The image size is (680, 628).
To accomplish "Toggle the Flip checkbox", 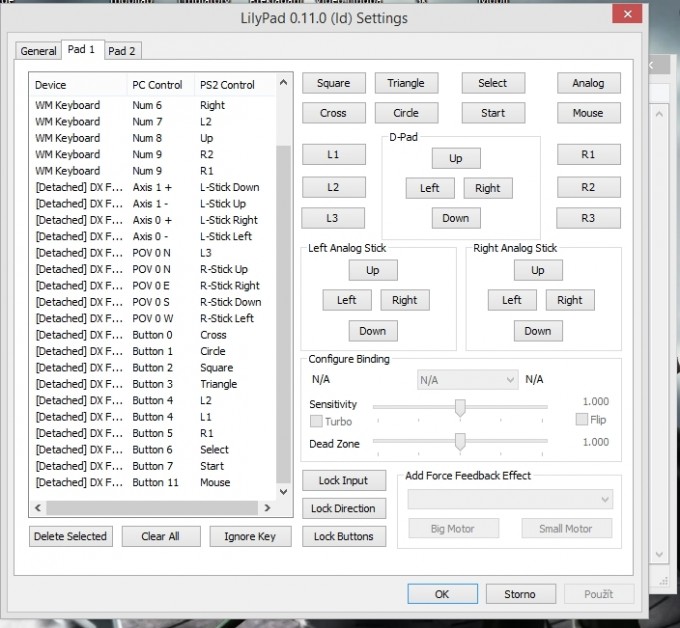I will tap(582, 419).
